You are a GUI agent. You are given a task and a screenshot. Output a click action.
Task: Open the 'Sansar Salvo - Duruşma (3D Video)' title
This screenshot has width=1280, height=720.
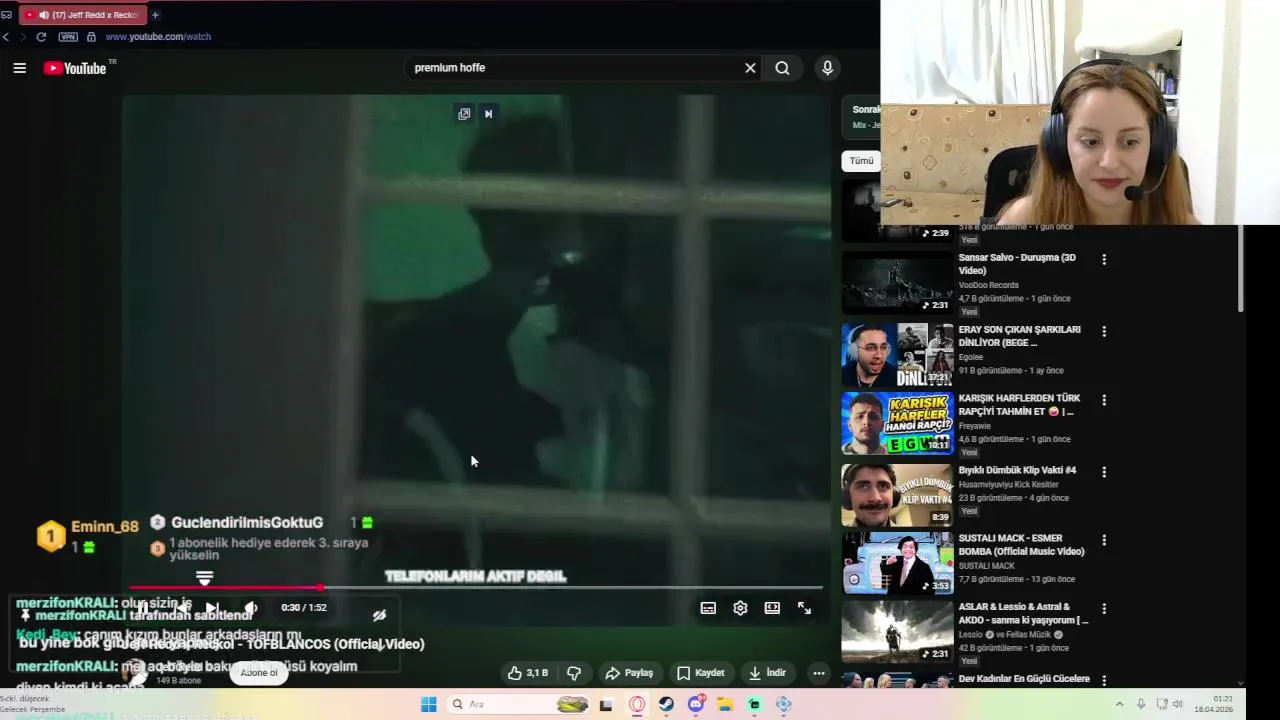click(1017, 264)
